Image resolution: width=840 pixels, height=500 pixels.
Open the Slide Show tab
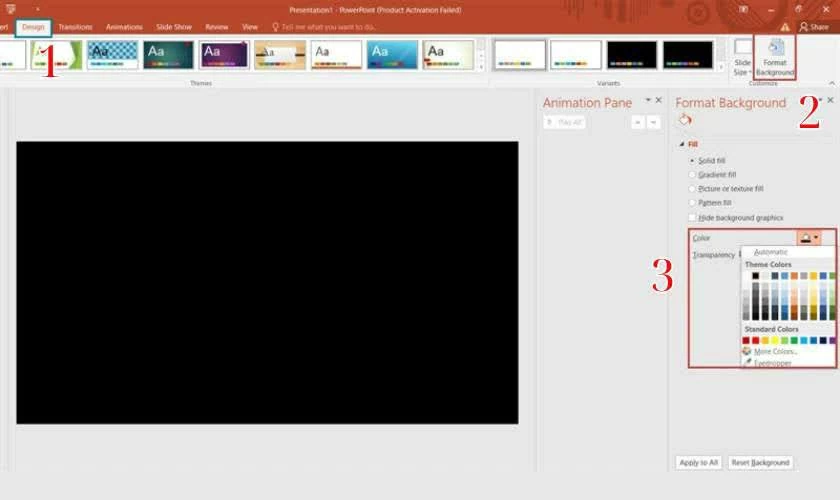click(173, 27)
